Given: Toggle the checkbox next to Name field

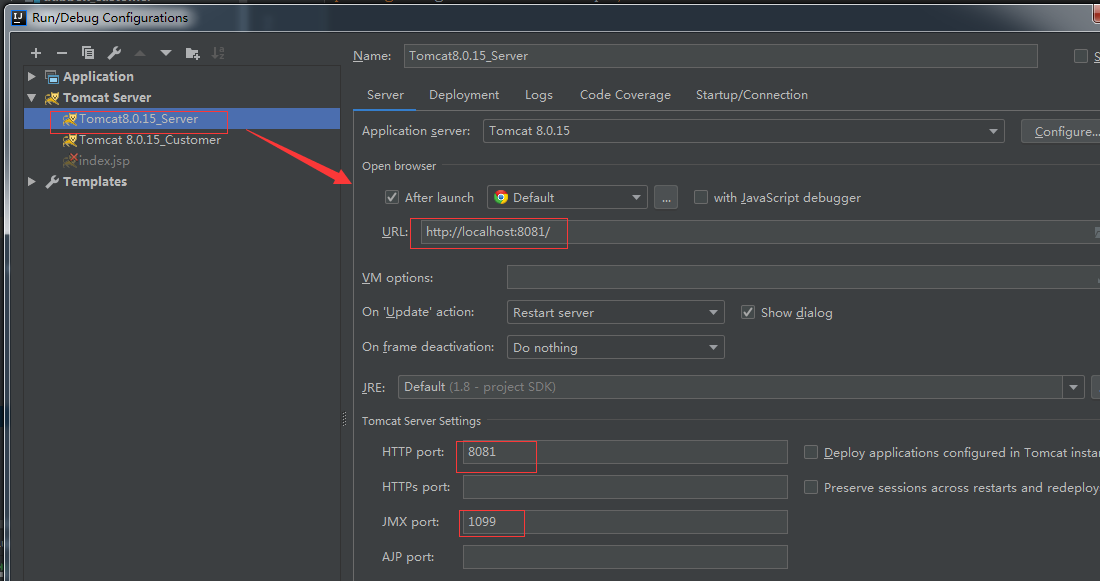Looking at the screenshot, I should [x=1081, y=55].
